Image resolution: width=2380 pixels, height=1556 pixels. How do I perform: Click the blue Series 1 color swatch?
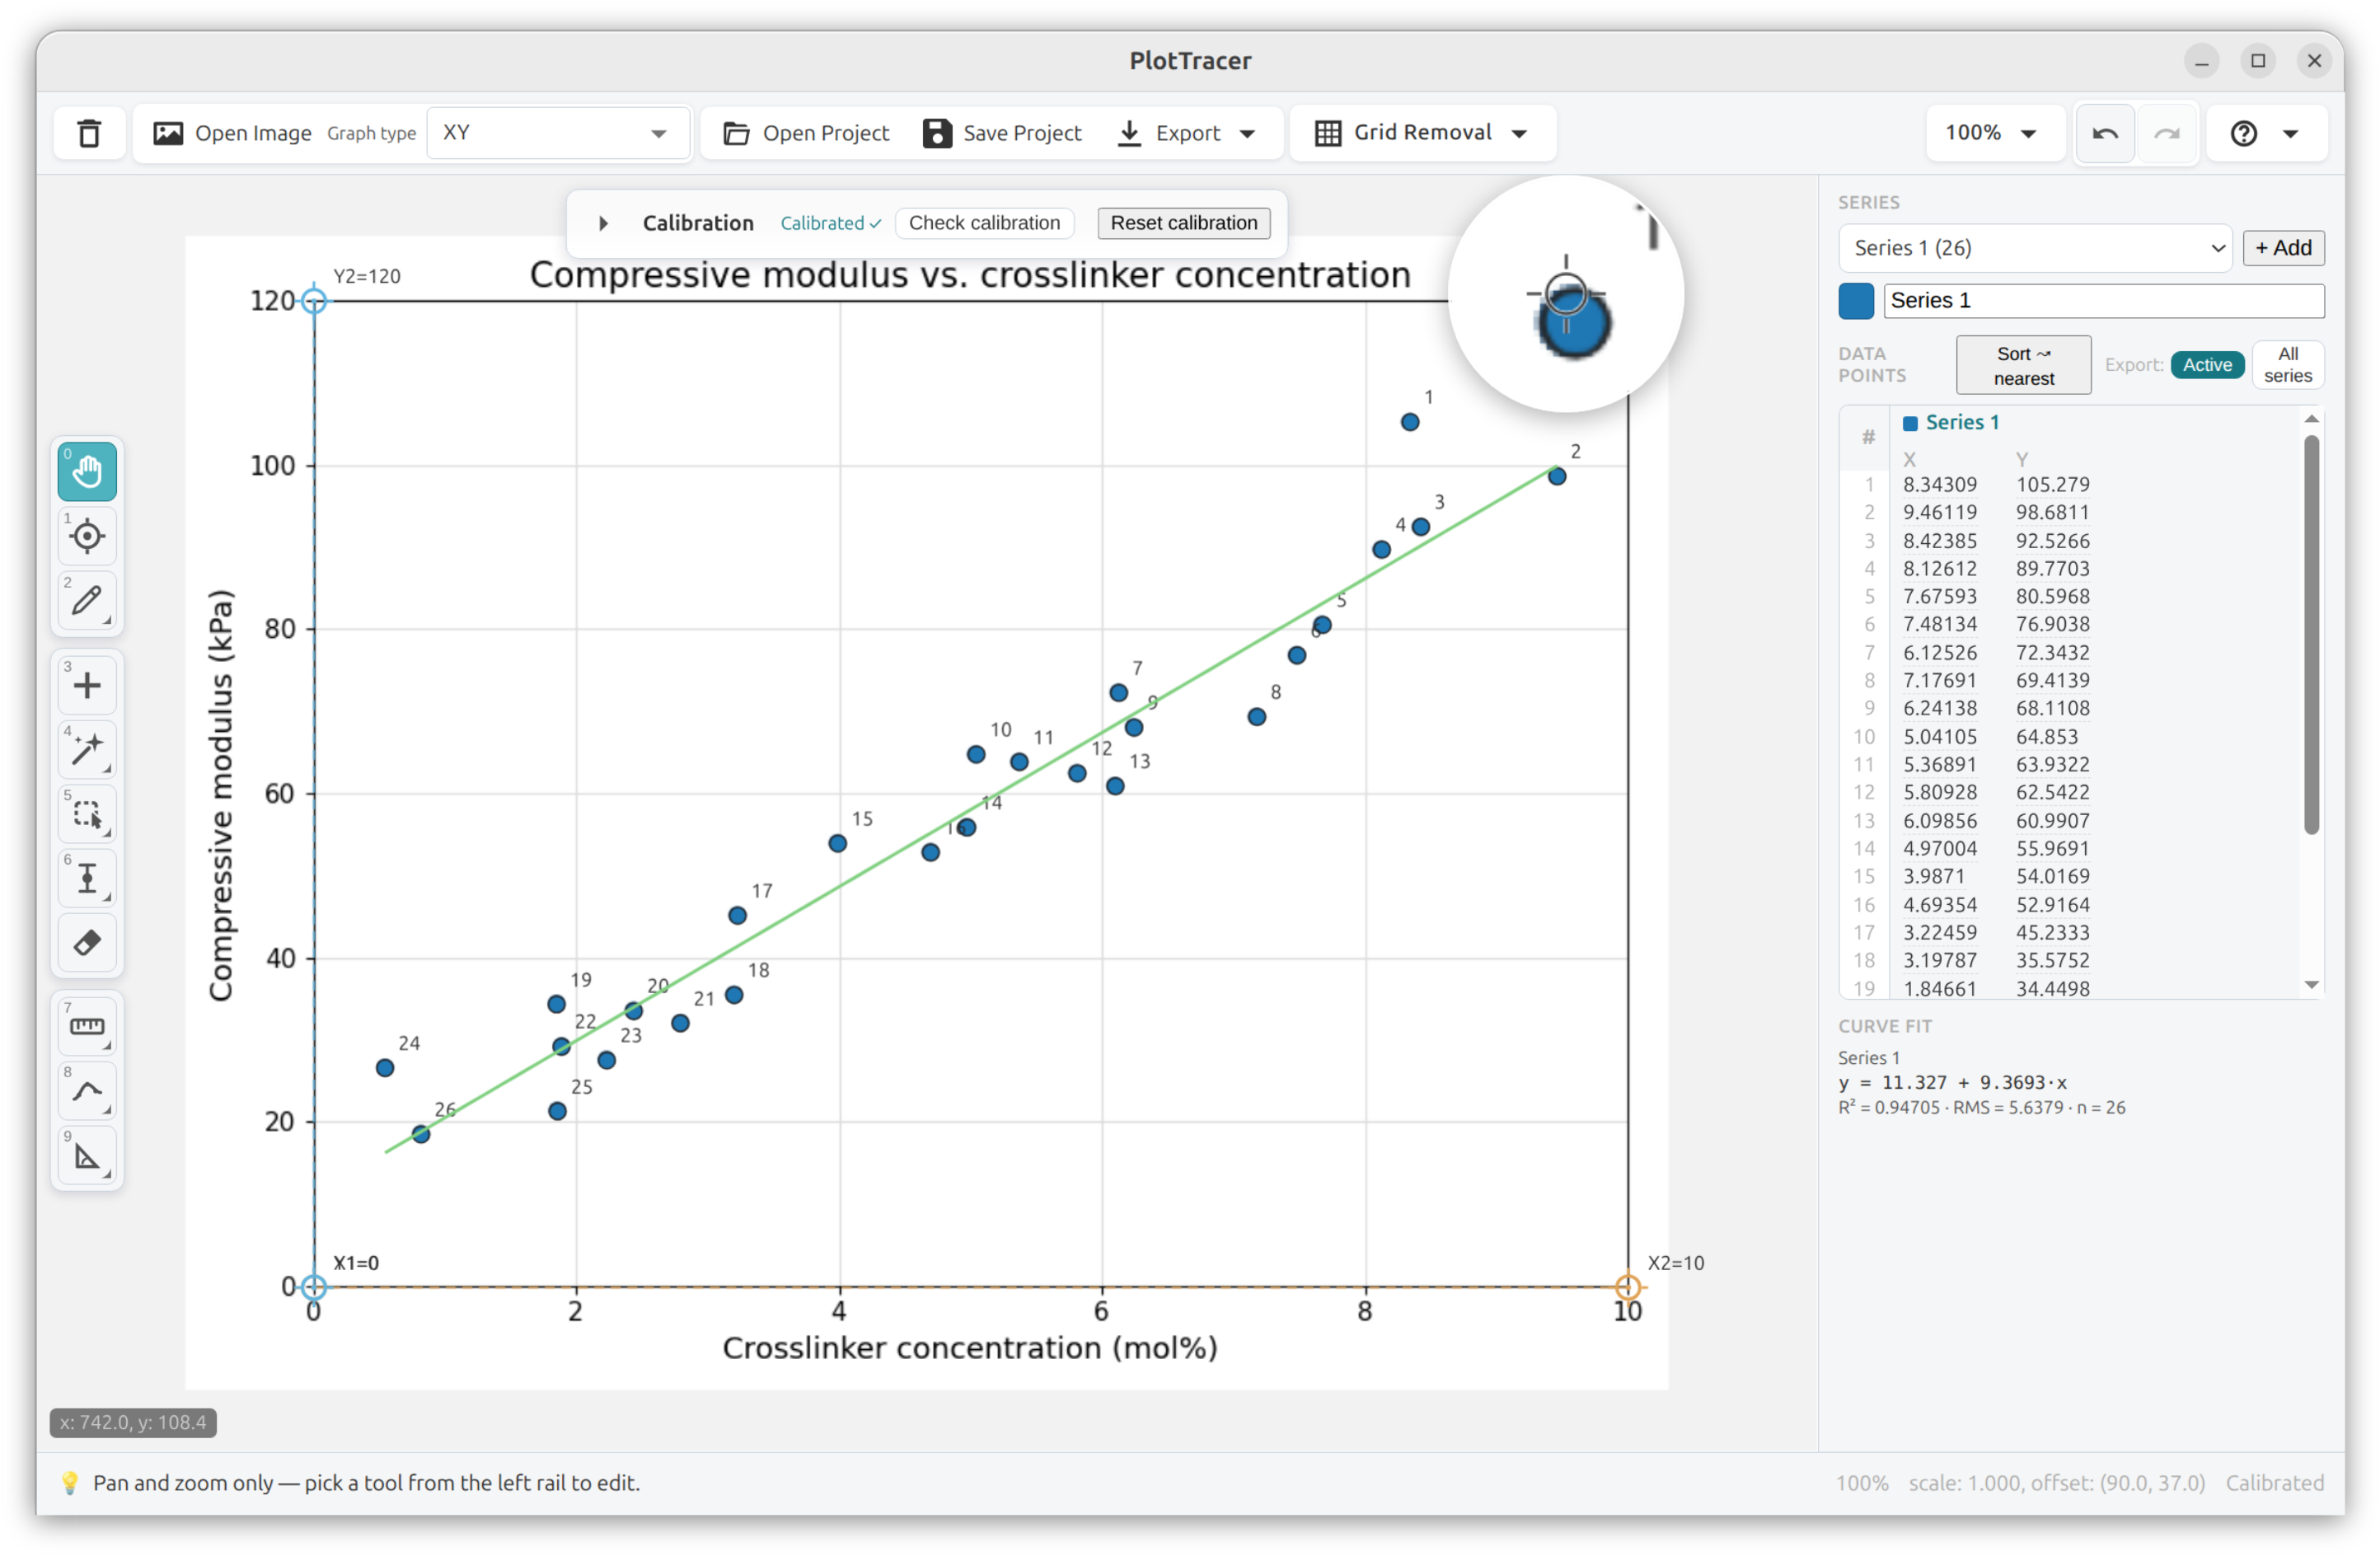[1856, 301]
